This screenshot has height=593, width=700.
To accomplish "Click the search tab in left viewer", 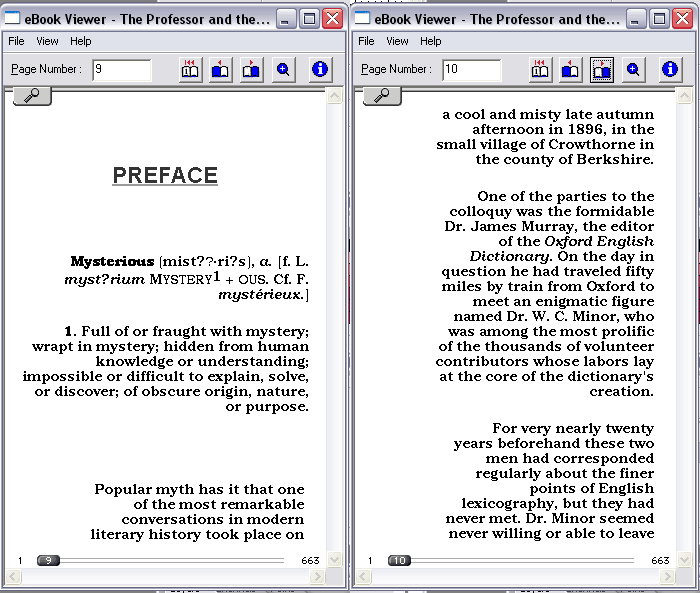I will point(32,96).
